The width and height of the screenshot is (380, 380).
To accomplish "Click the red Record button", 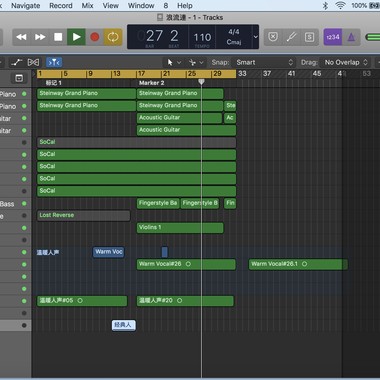I will [x=95, y=37].
